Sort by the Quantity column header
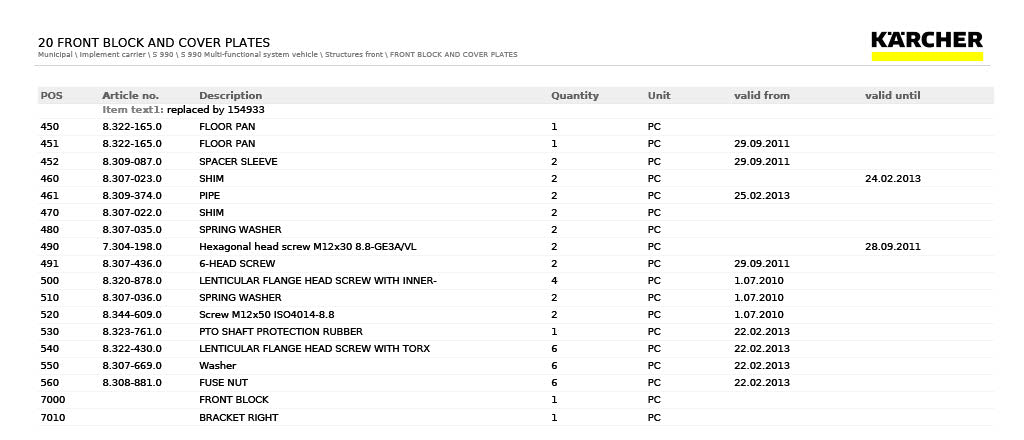Screen dimensions: 1024x440 (574, 96)
